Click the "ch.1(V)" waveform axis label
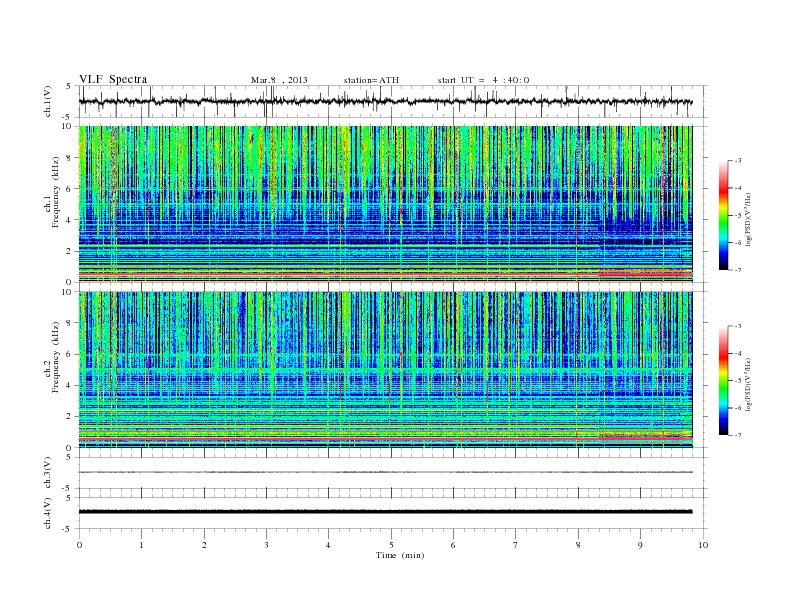 [x=48, y=101]
